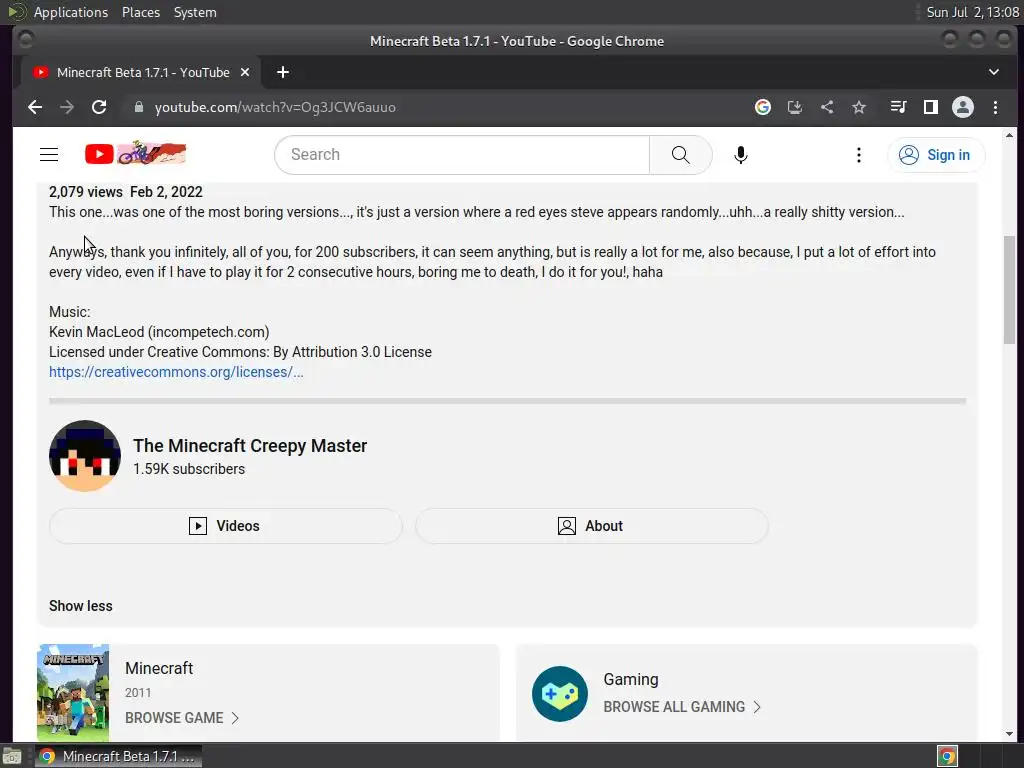
Task: Expand the tab search dropdown arrow
Action: 993,72
